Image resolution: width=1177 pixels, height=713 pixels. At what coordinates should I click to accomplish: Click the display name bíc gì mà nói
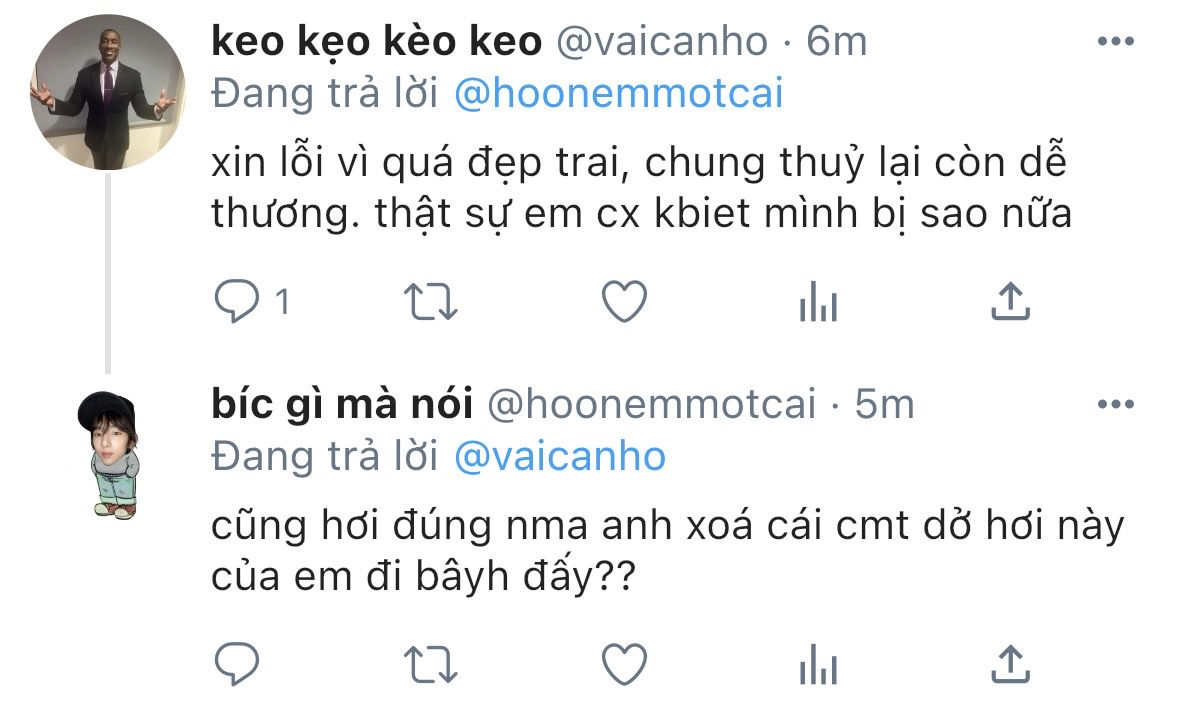pyautogui.click(x=342, y=404)
